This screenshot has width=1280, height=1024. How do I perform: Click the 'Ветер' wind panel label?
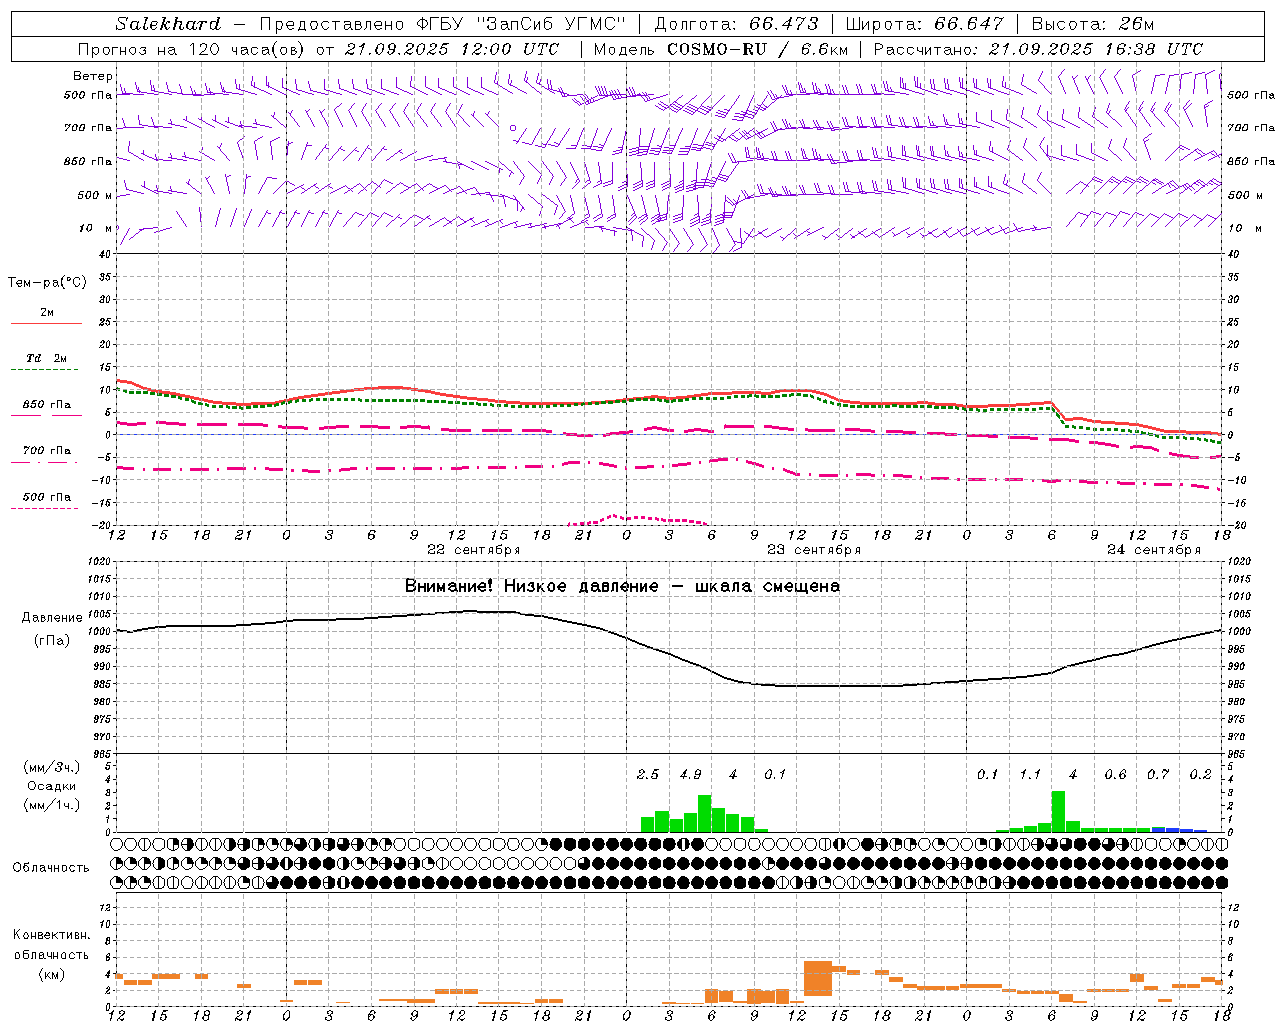(x=92, y=76)
